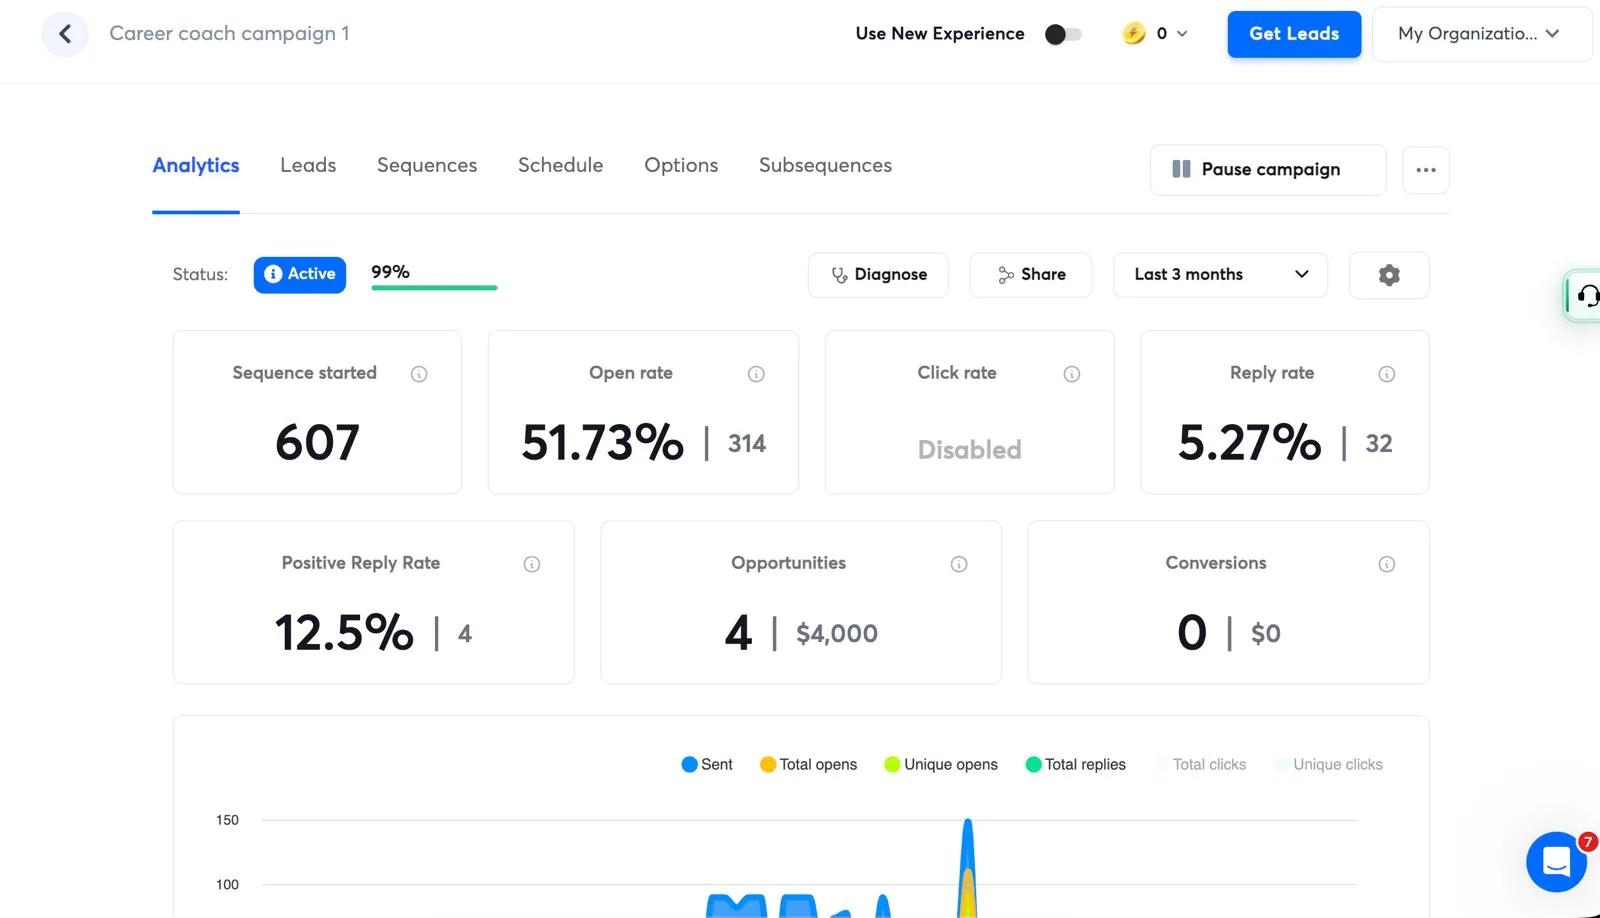Viewport: 1600px width, 918px height.
Task: Toggle the Use New Experience switch
Action: tap(1063, 34)
